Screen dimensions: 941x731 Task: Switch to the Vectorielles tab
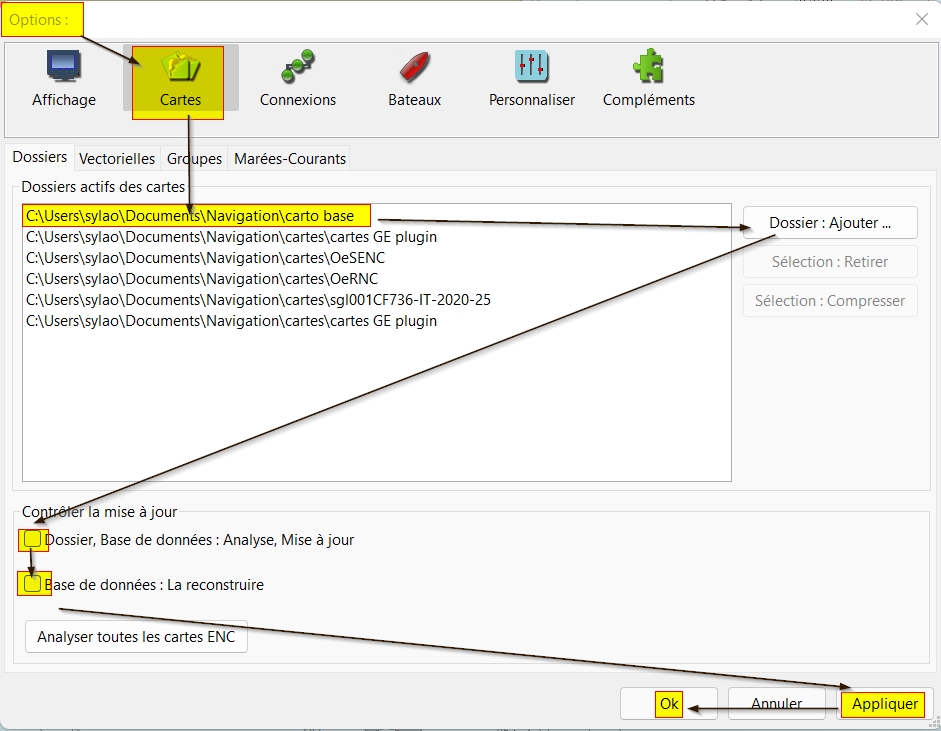tap(117, 159)
